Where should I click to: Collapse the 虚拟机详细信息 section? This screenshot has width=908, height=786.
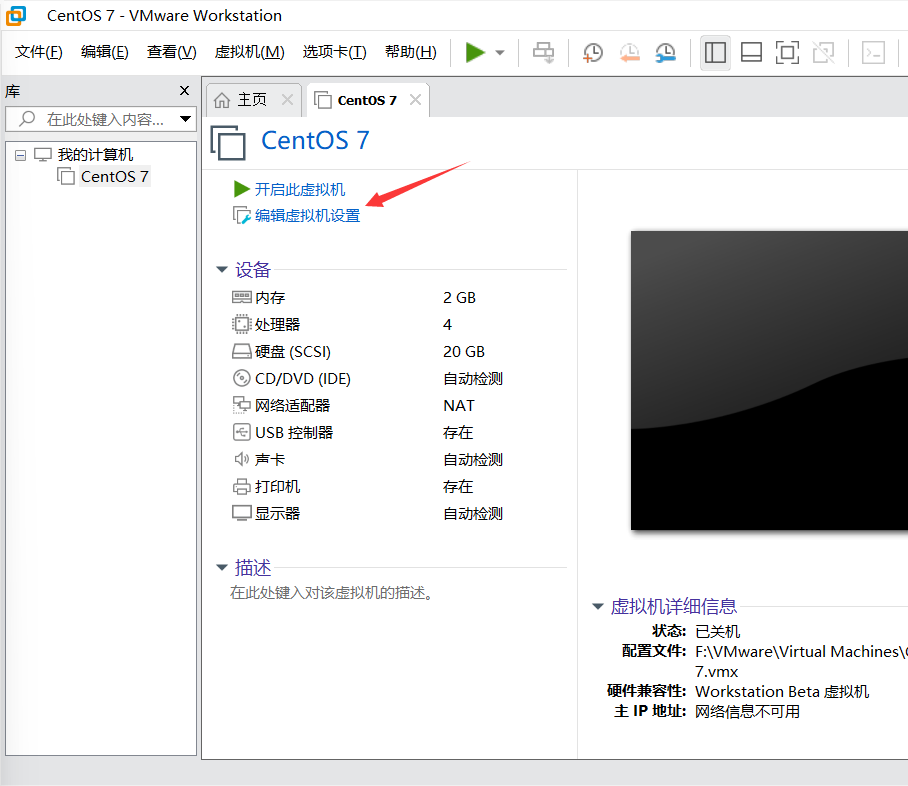click(598, 606)
